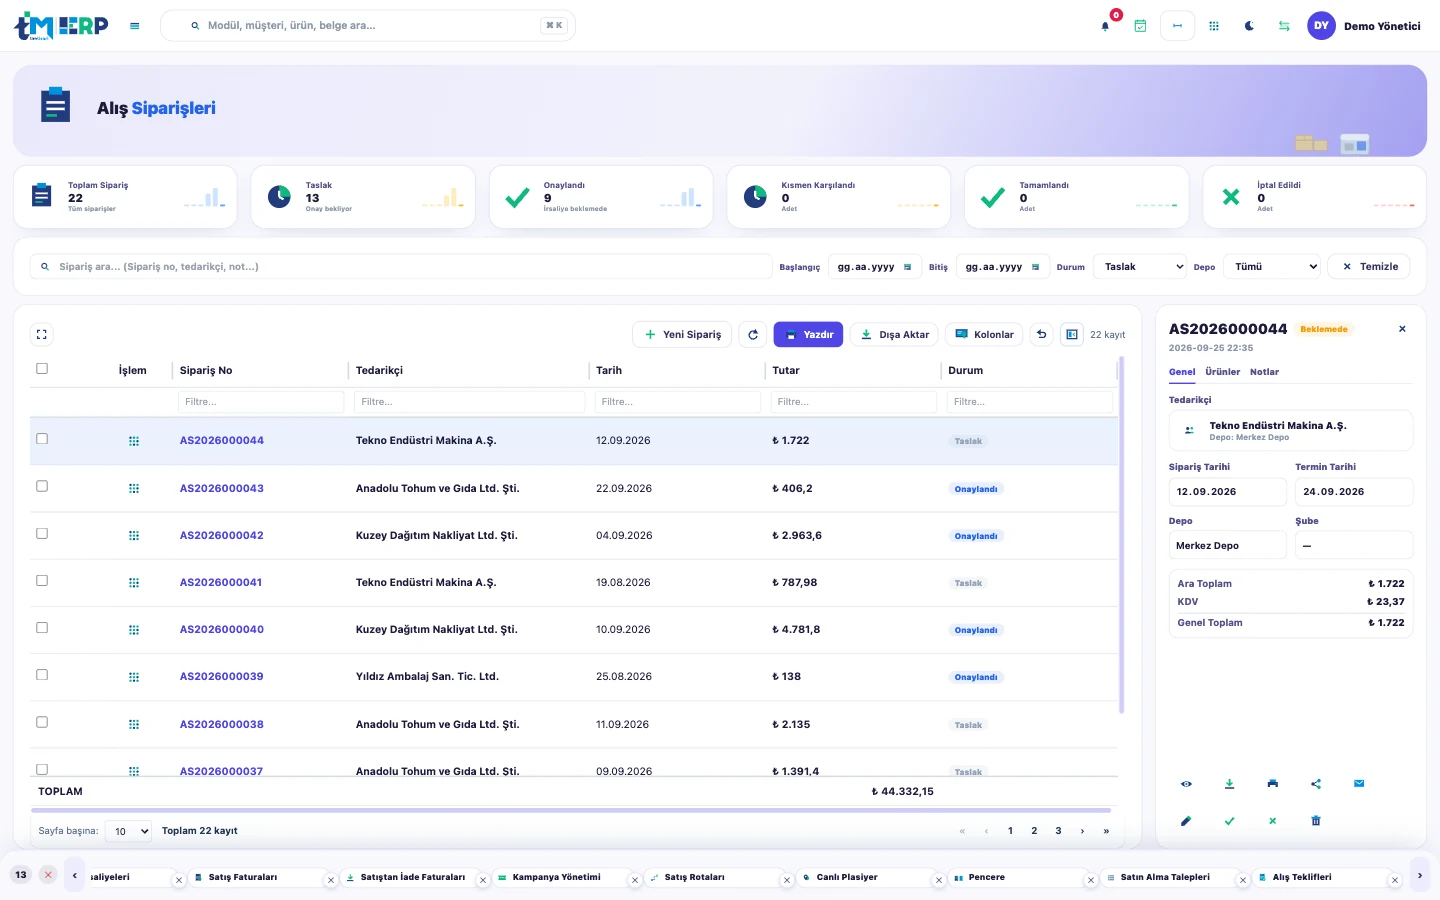Click the Dışa Aktar export button
This screenshot has width=1440, height=900.
click(895, 335)
